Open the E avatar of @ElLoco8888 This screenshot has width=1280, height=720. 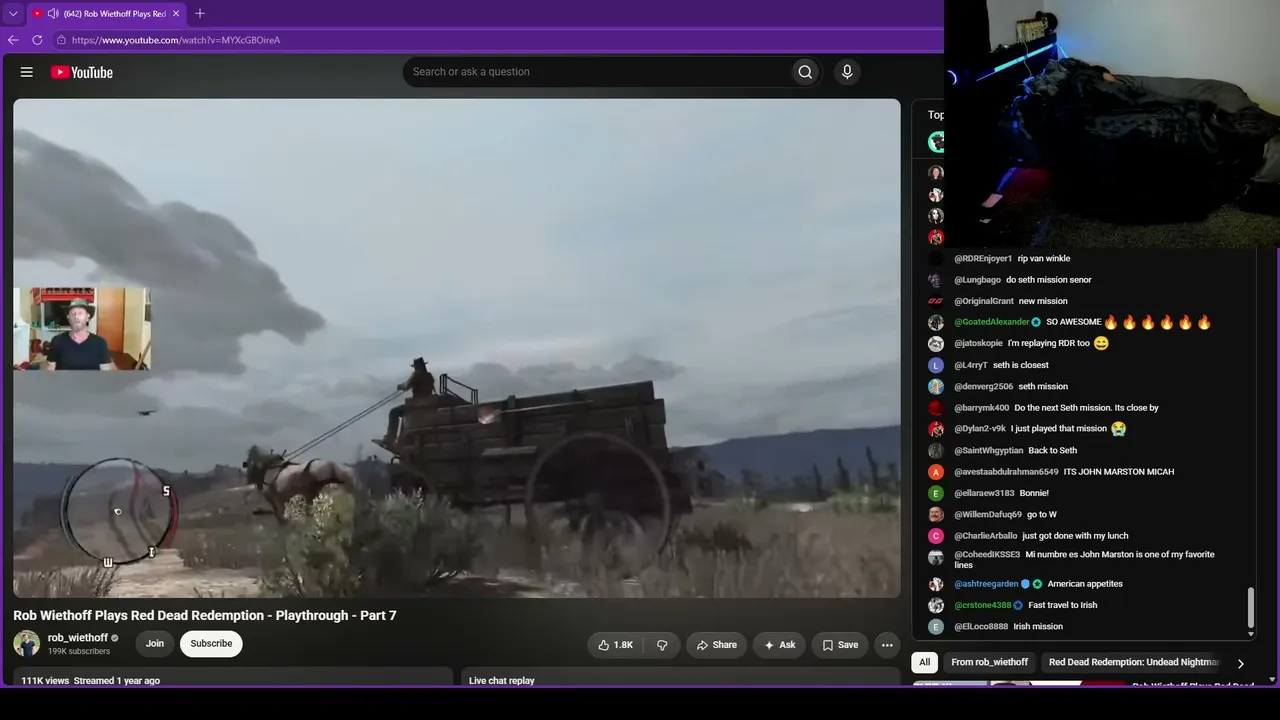pyautogui.click(x=936, y=627)
